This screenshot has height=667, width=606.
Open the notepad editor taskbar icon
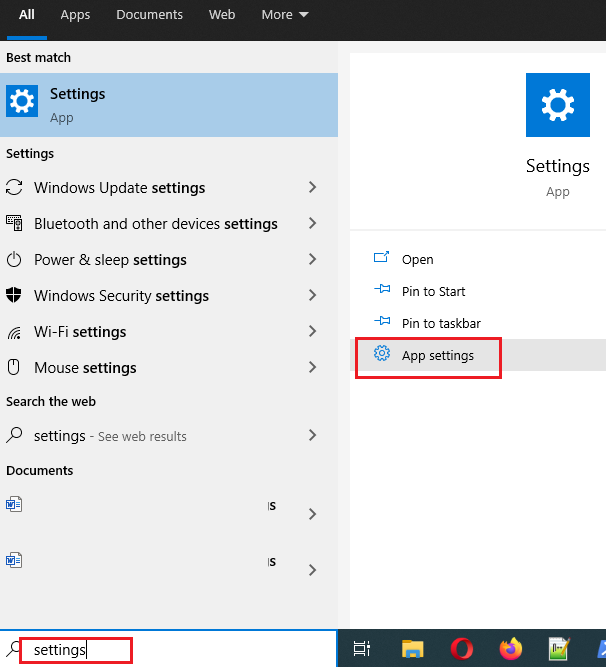[x=559, y=648]
